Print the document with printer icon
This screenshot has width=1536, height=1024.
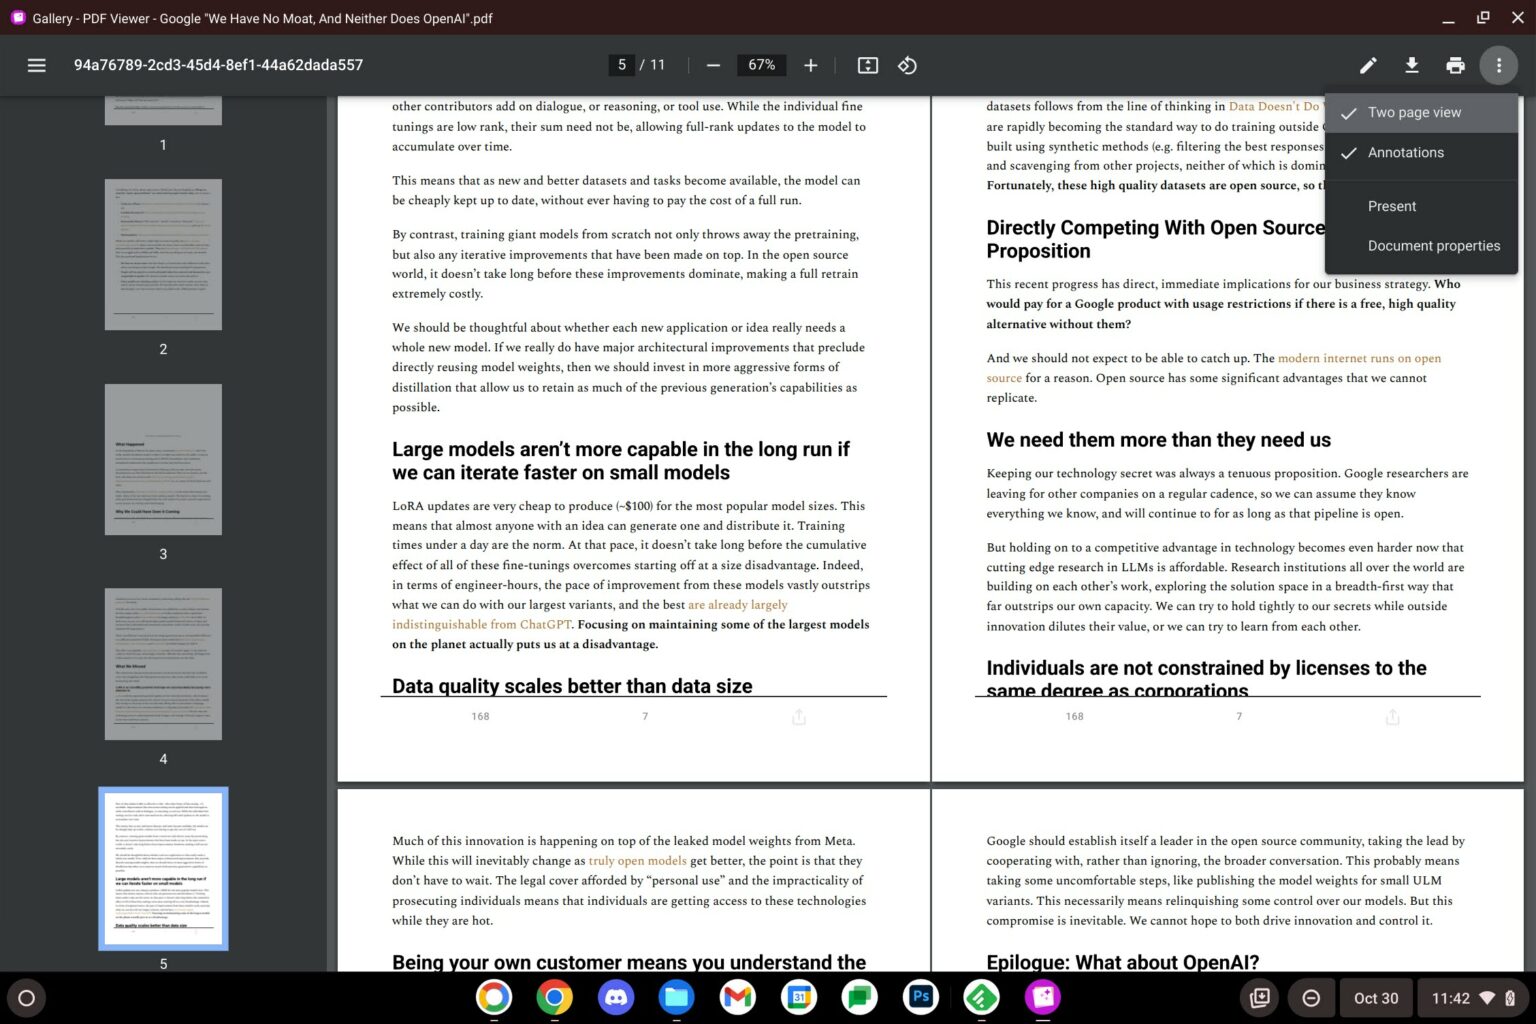point(1455,65)
